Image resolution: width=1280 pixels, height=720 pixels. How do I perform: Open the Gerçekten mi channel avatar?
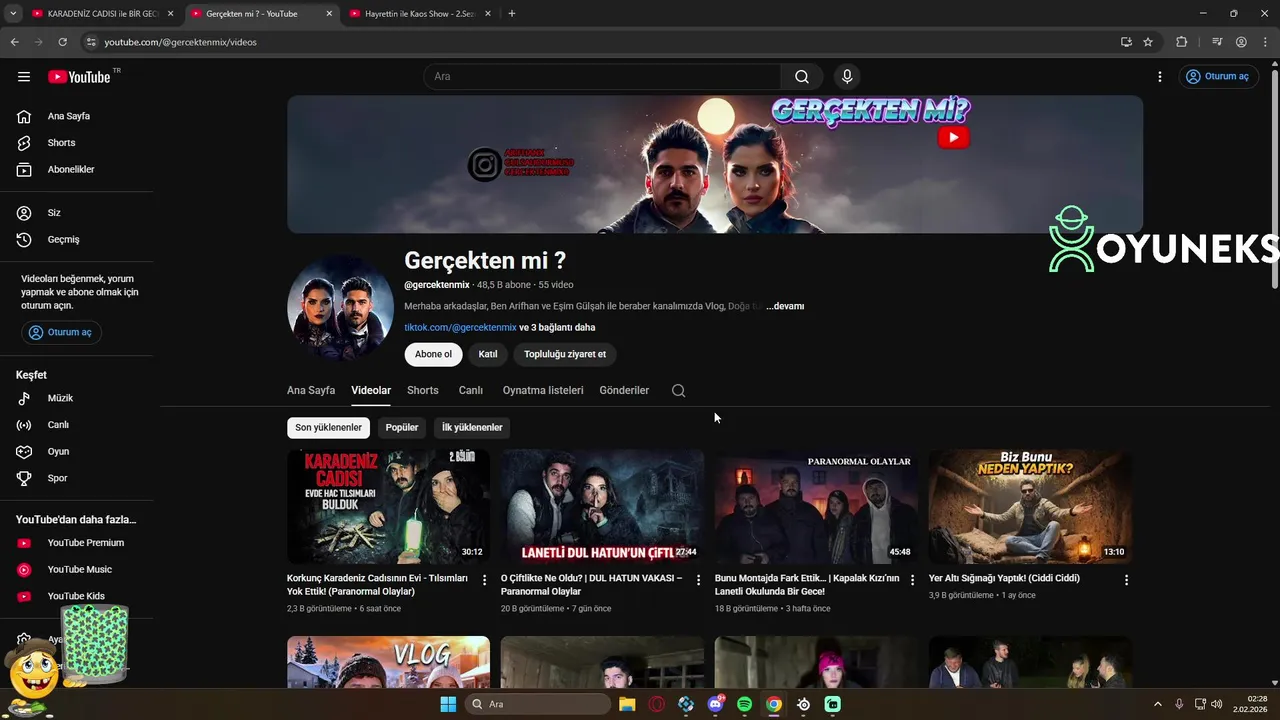click(340, 307)
